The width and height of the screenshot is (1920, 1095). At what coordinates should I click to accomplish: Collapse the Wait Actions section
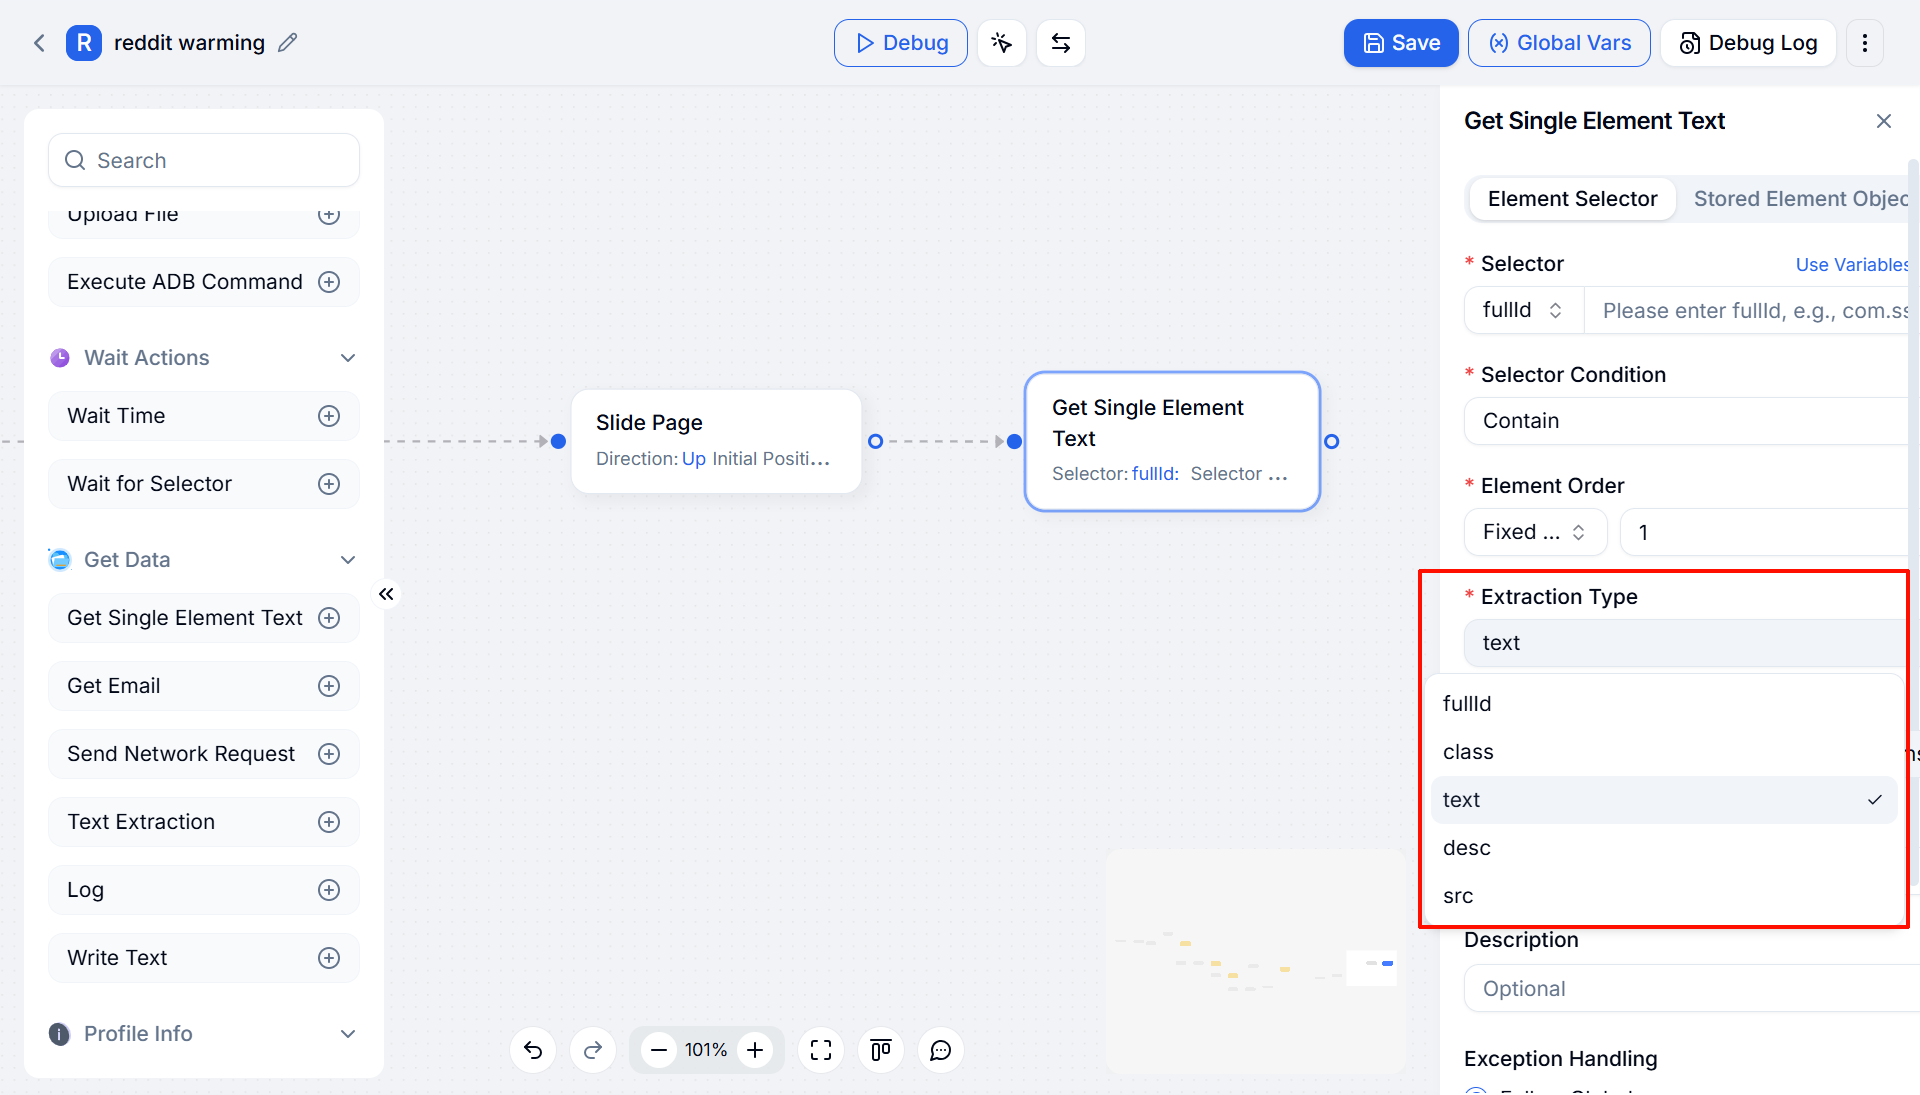348,358
